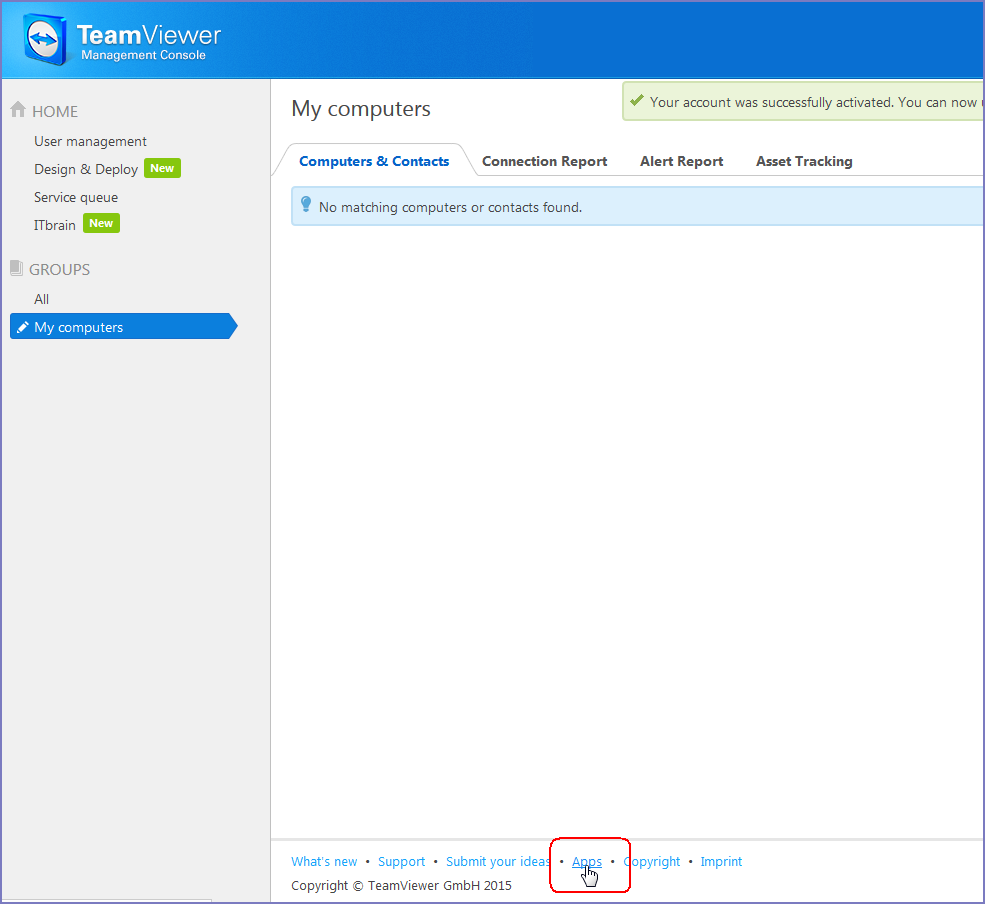The width and height of the screenshot is (985, 904).
Task: Switch to Asset Tracking tab
Action: pyautogui.click(x=804, y=161)
